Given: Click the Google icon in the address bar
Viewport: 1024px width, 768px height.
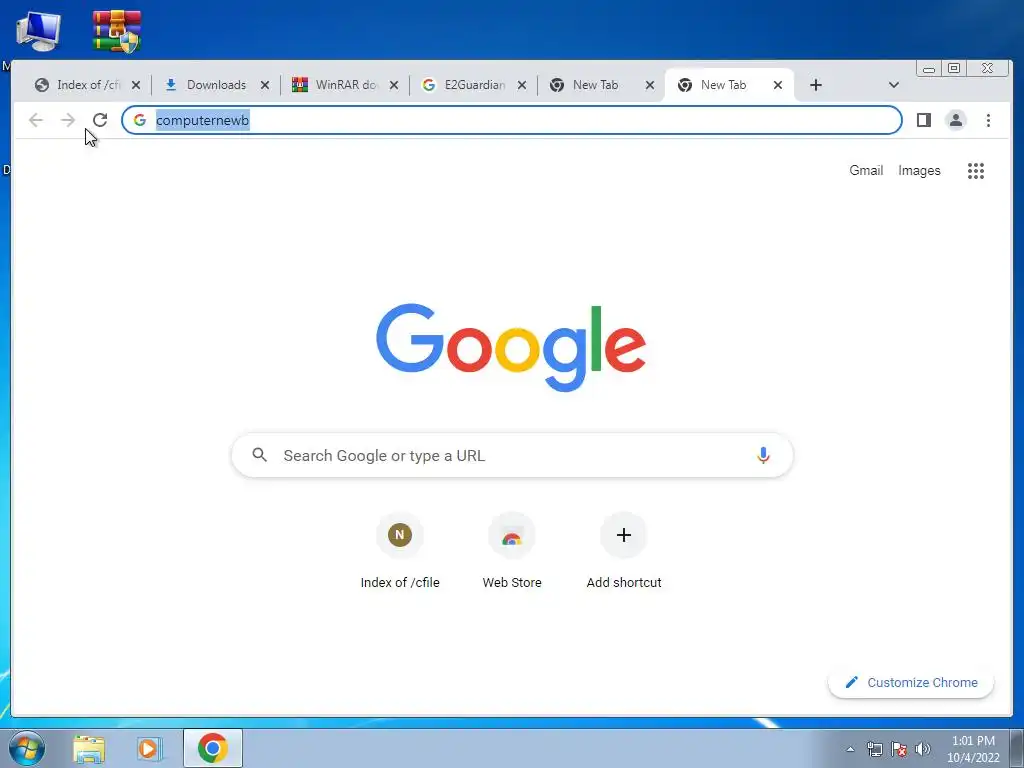Looking at the screenshot, I should point(140,120).
